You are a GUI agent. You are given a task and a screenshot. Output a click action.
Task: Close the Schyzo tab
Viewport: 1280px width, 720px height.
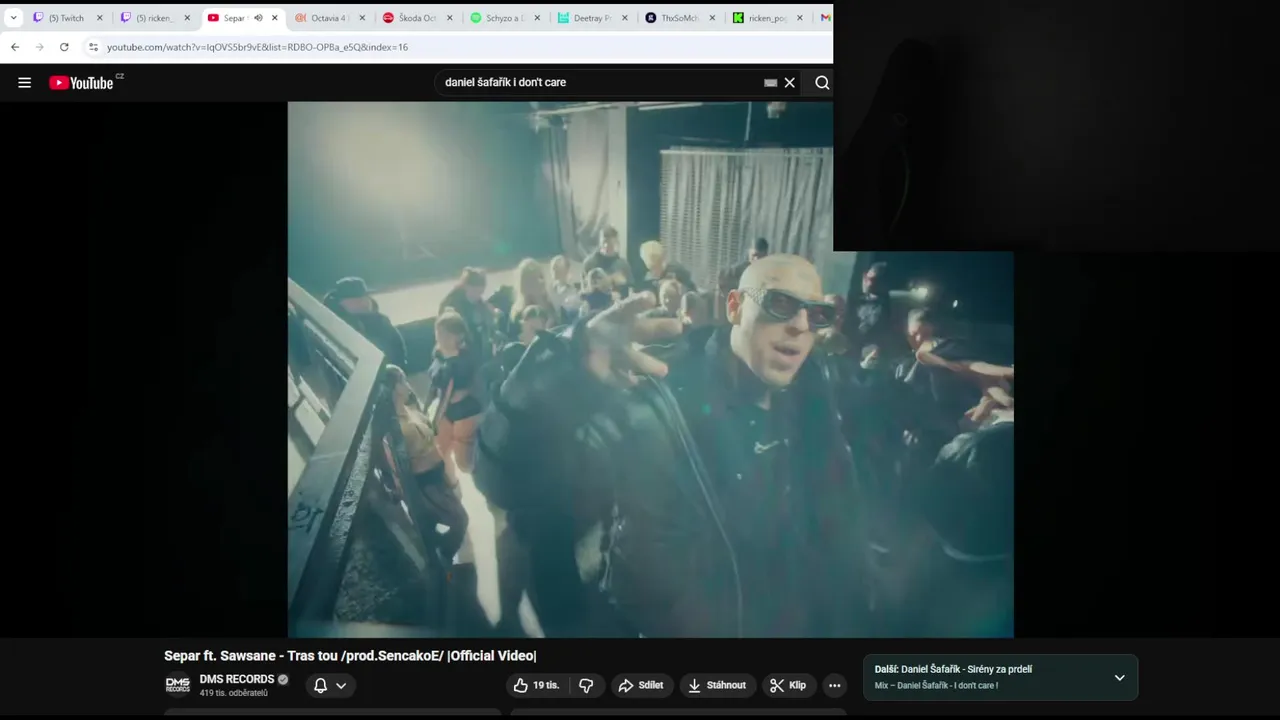pos(537,18)
